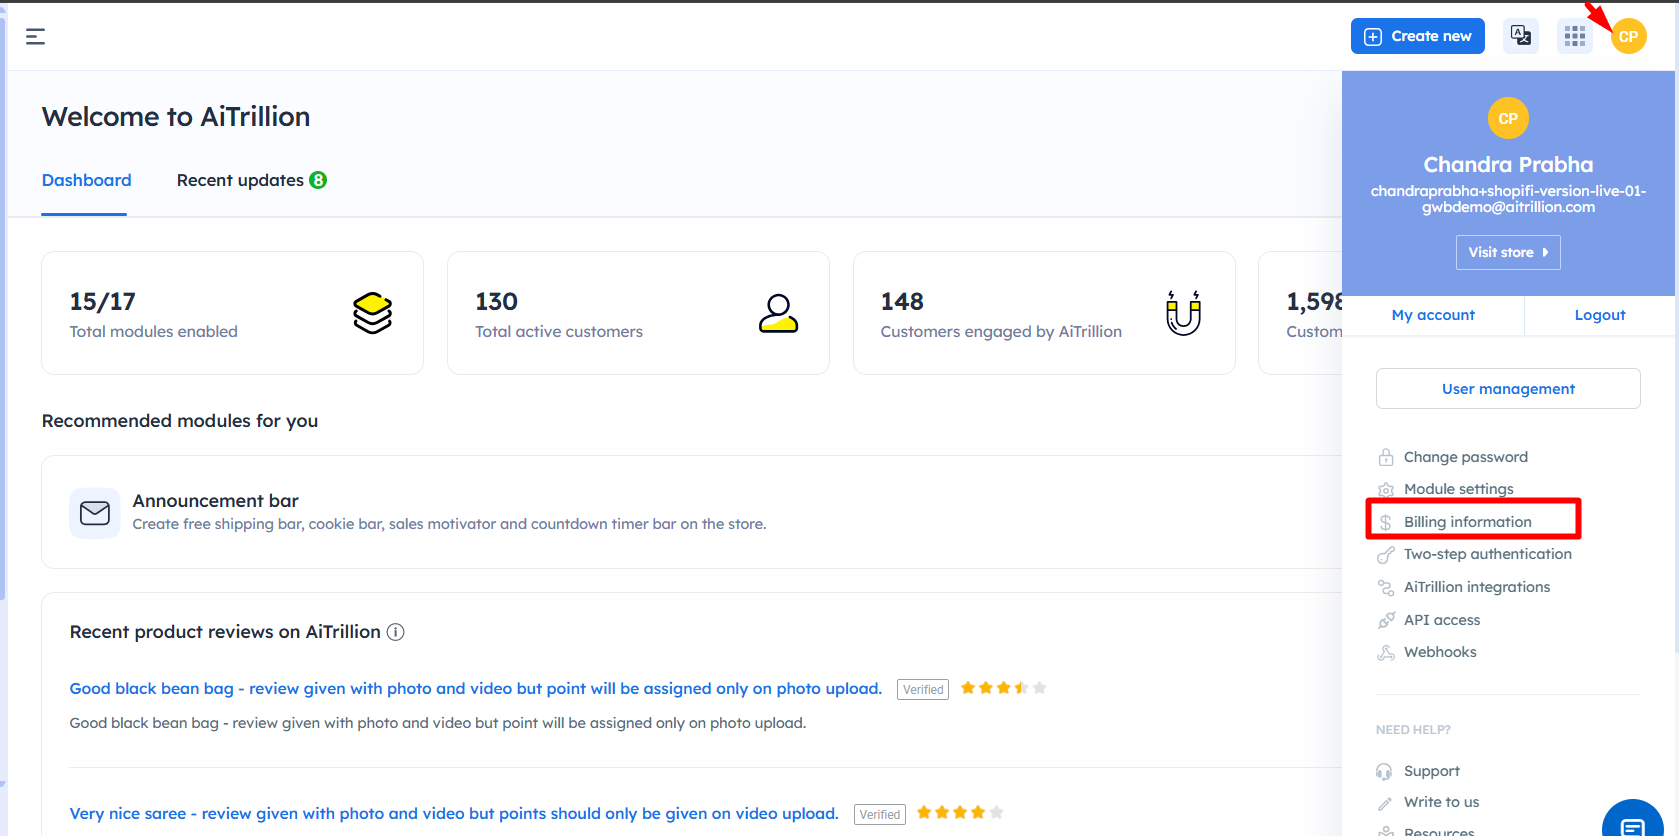Open Billing information from profile menu

click(x=1467, y=522)
